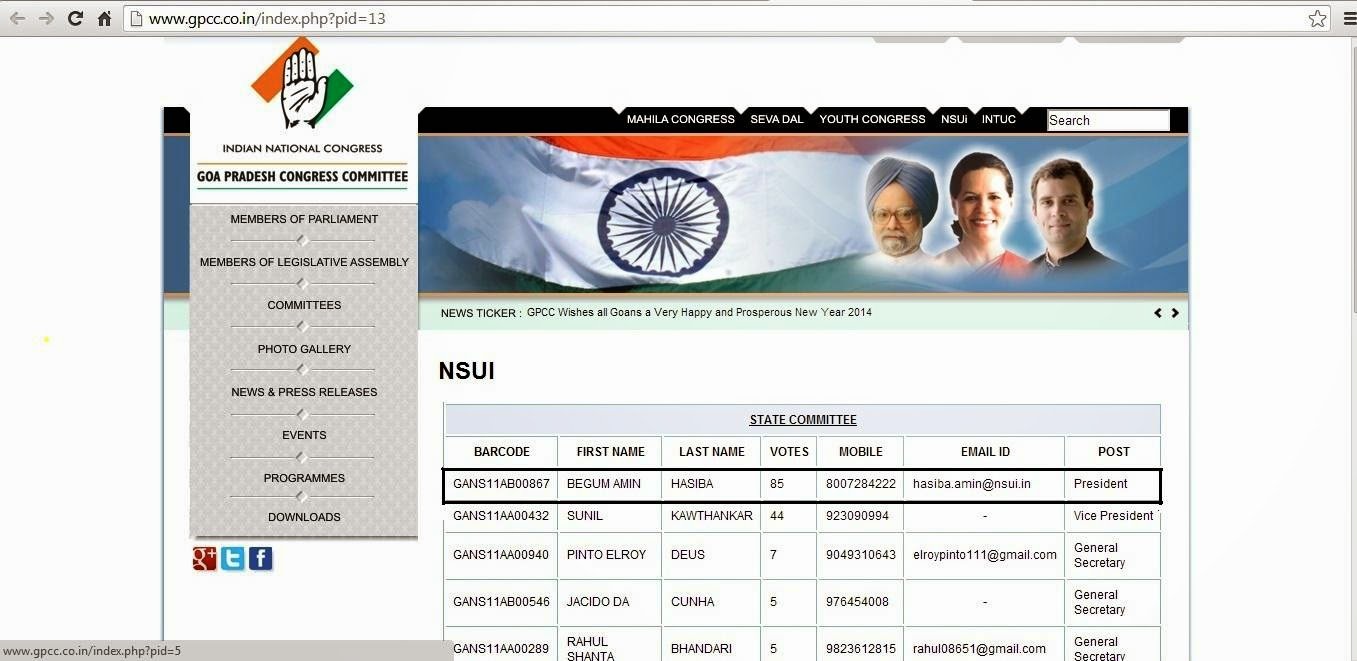1357x661 pixels.
Task: Click the EMAIL ID column header
Action: click(x=985, y=452)
